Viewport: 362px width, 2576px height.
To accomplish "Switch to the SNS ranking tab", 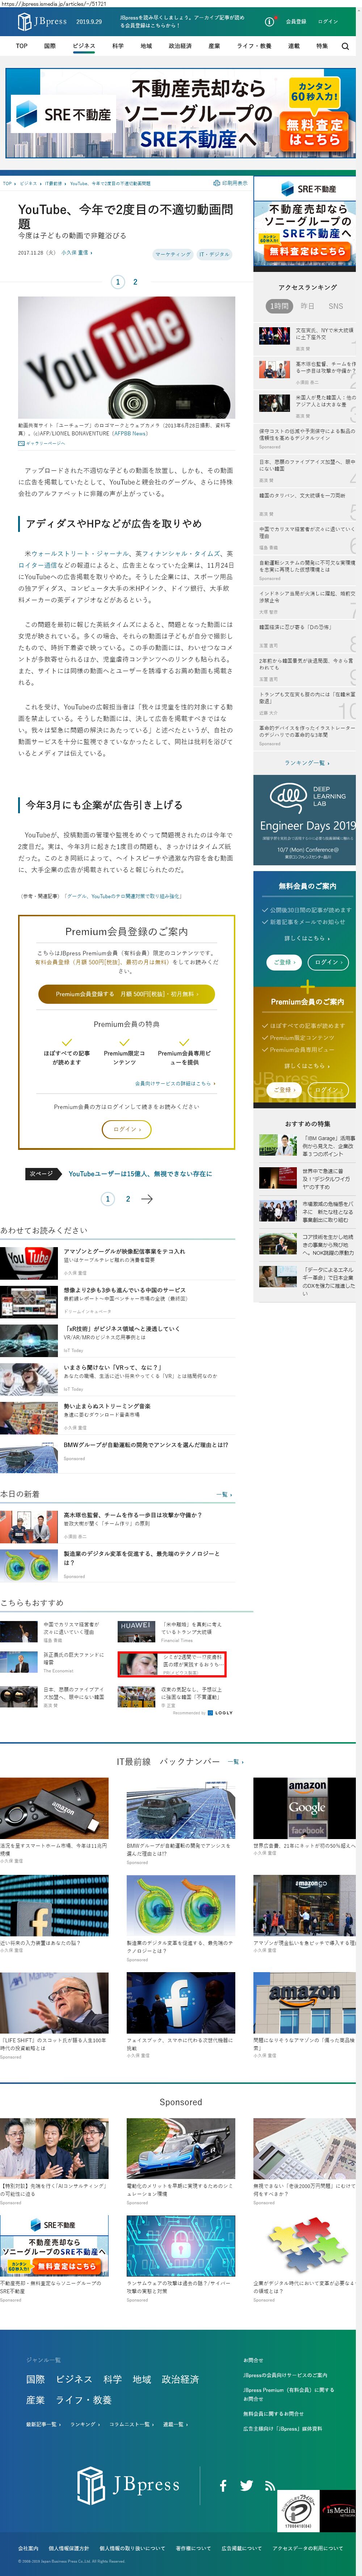I will coord(335,306).
